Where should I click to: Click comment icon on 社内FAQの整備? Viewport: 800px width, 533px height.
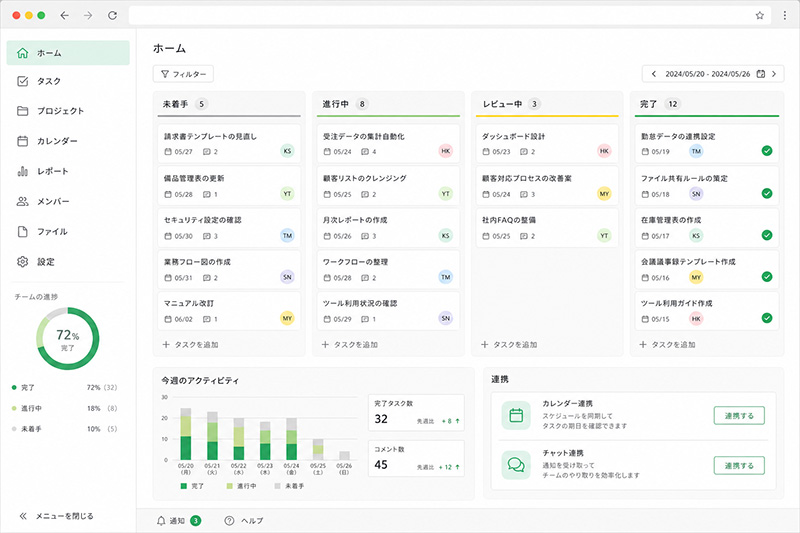click(524, 236)
